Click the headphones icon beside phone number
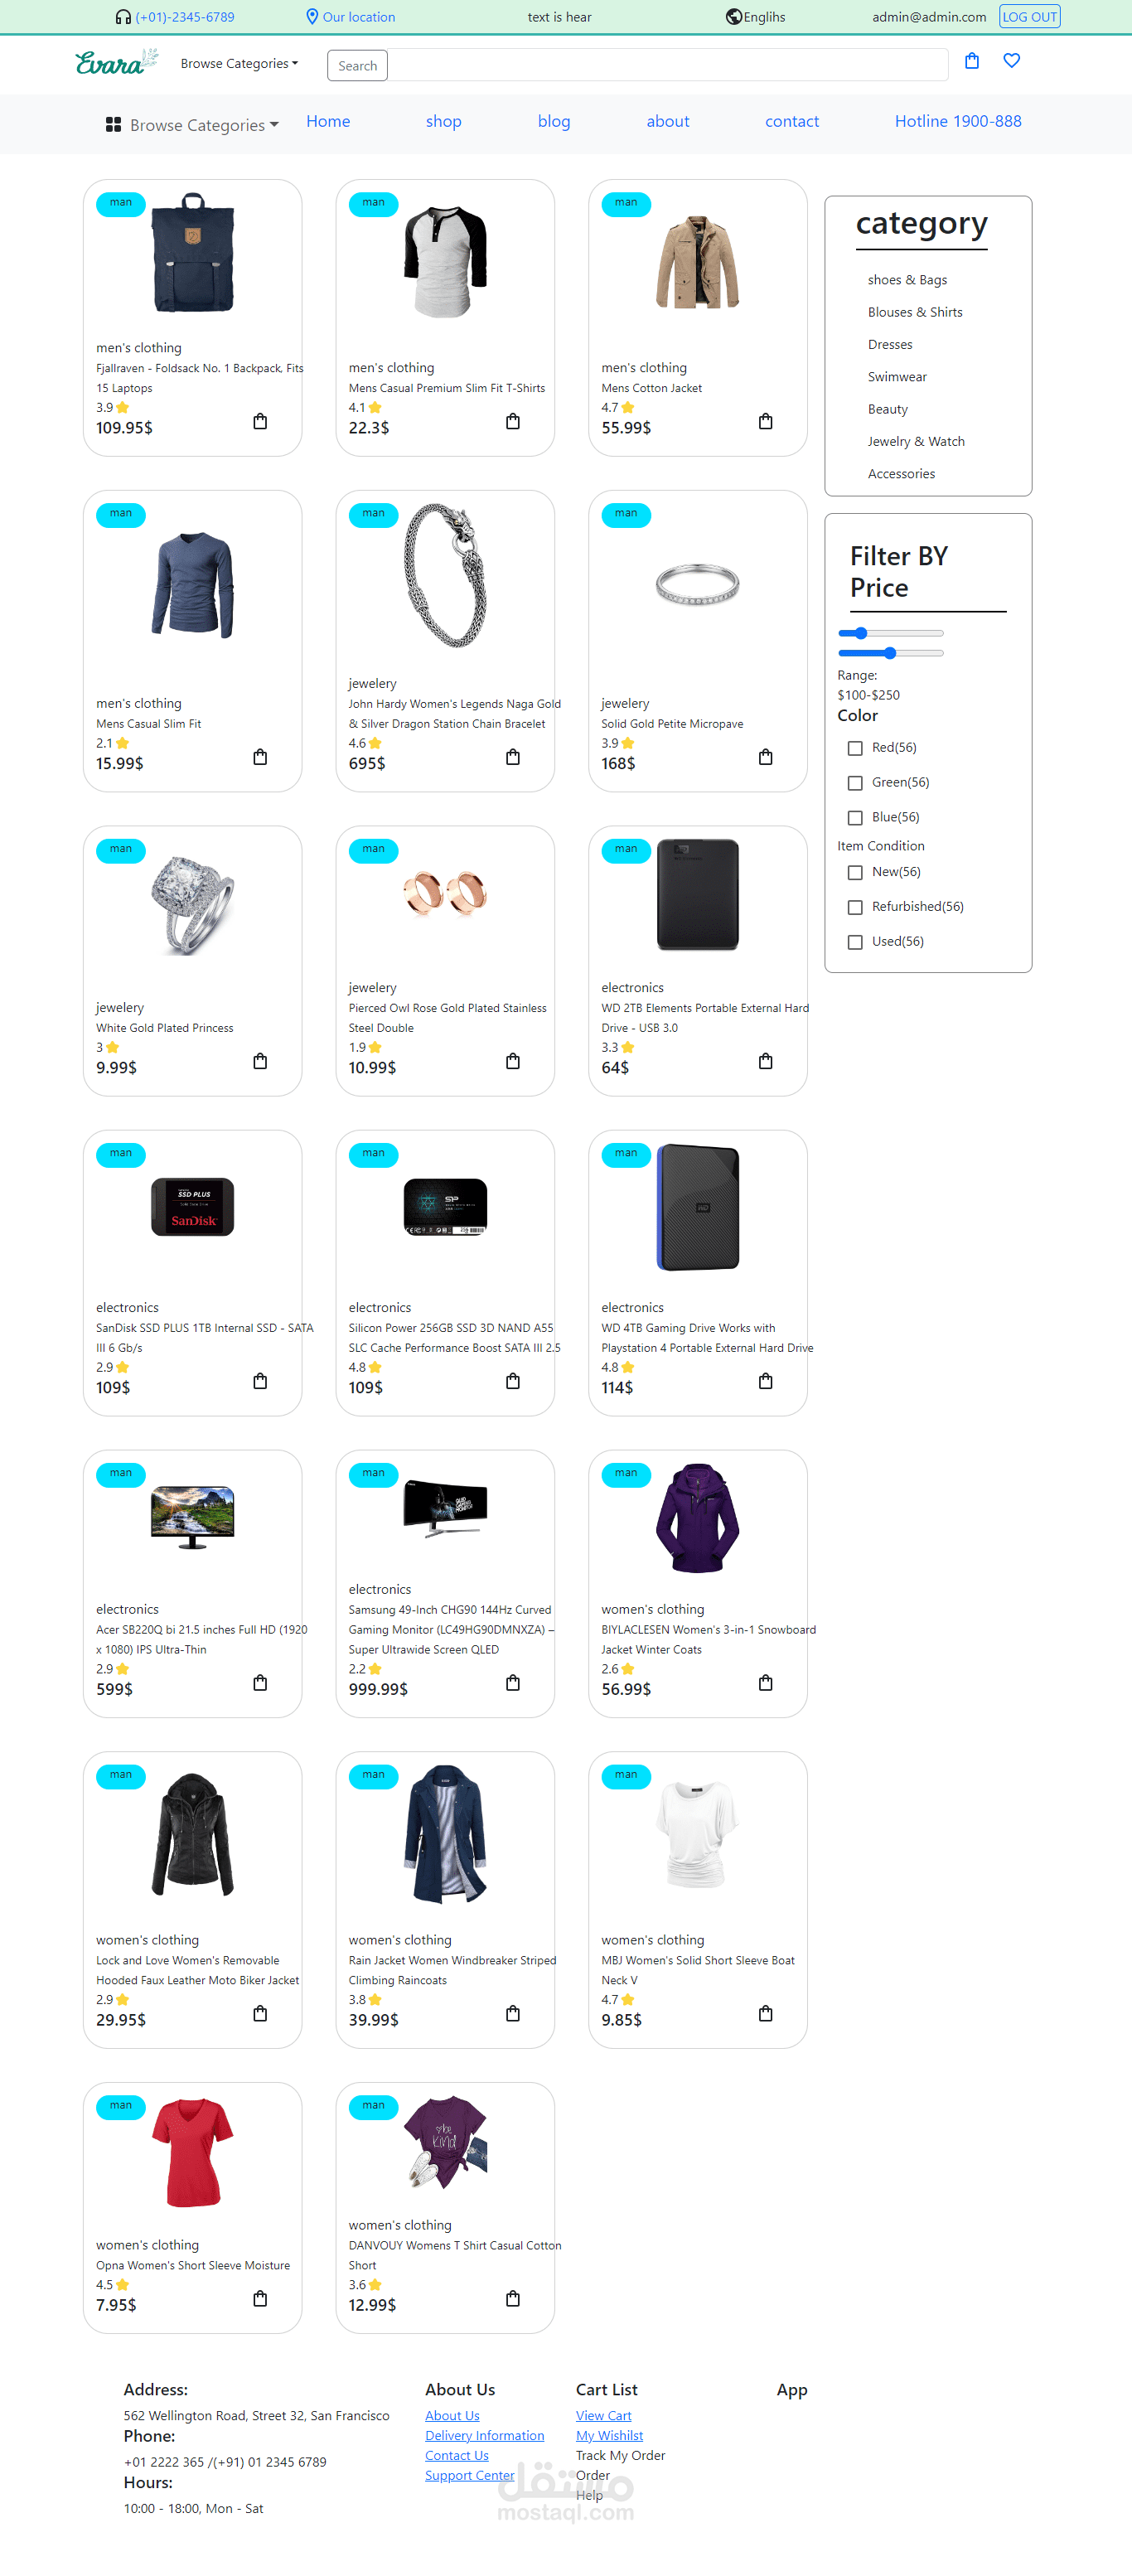 (x=123, y=17)
